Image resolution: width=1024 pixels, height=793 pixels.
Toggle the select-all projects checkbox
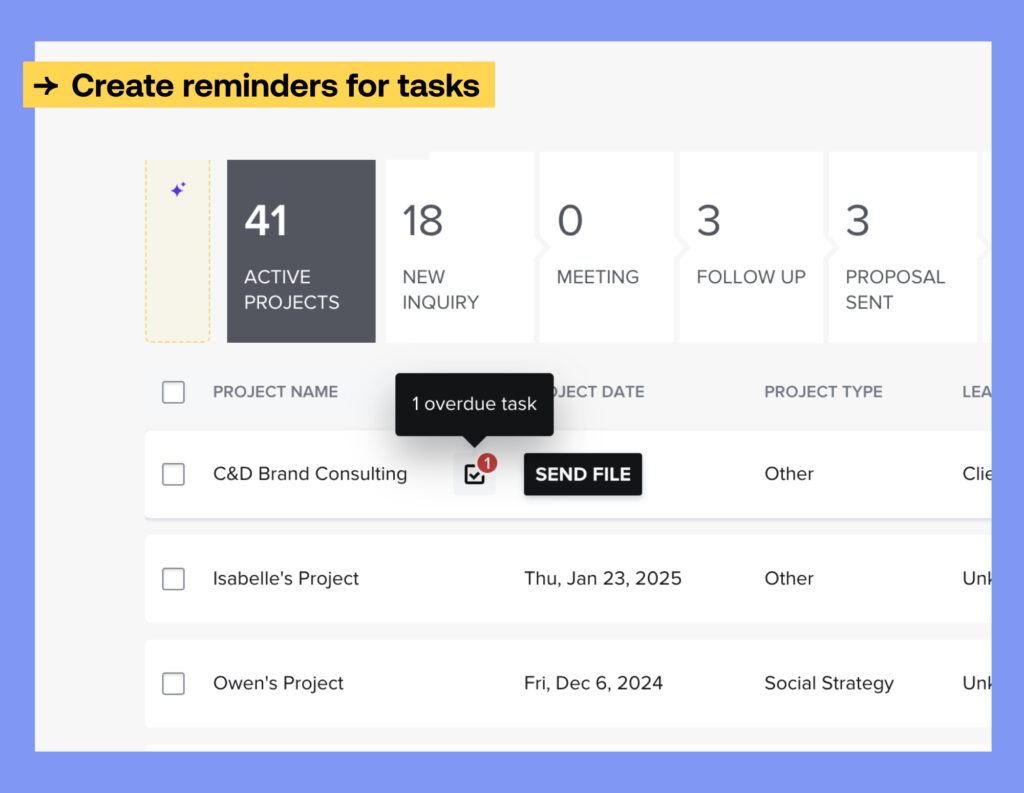(x=173, y=392)
